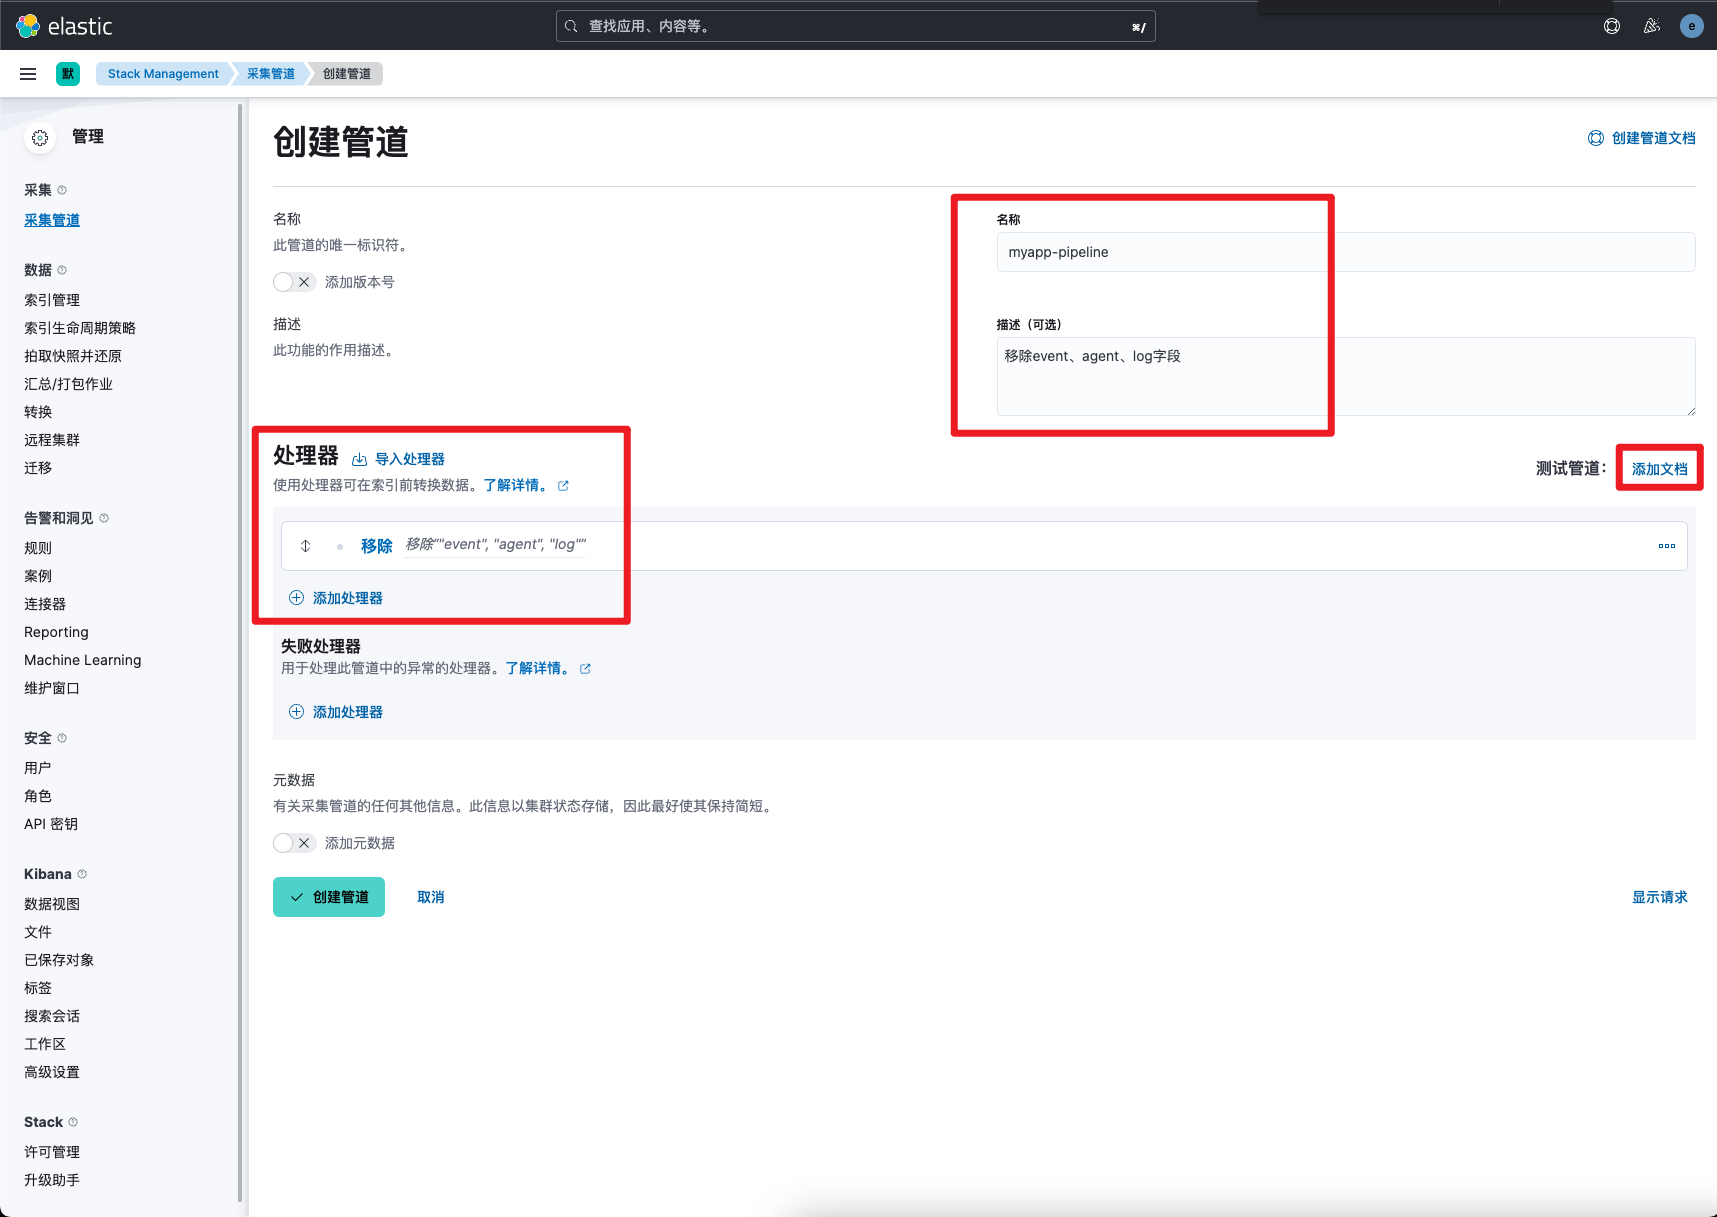Open 迁移 in the sidebar
This screenshot has height=1217, width=1717.
coord(38,468)
